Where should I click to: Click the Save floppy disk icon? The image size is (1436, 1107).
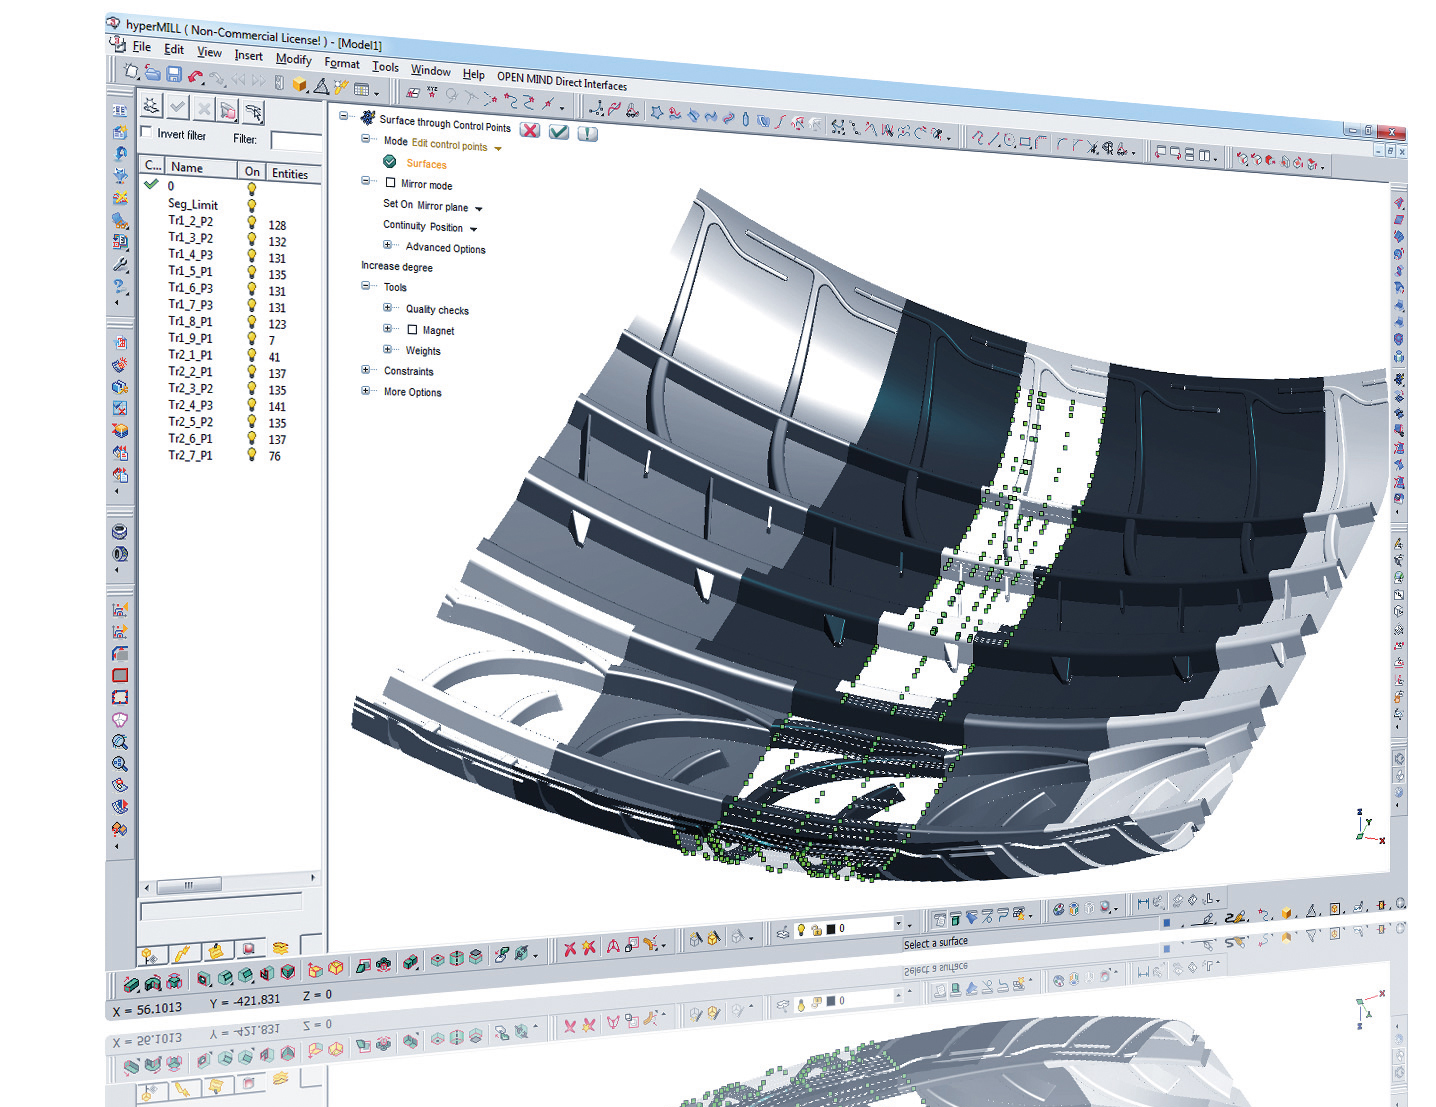pos(174,74)
